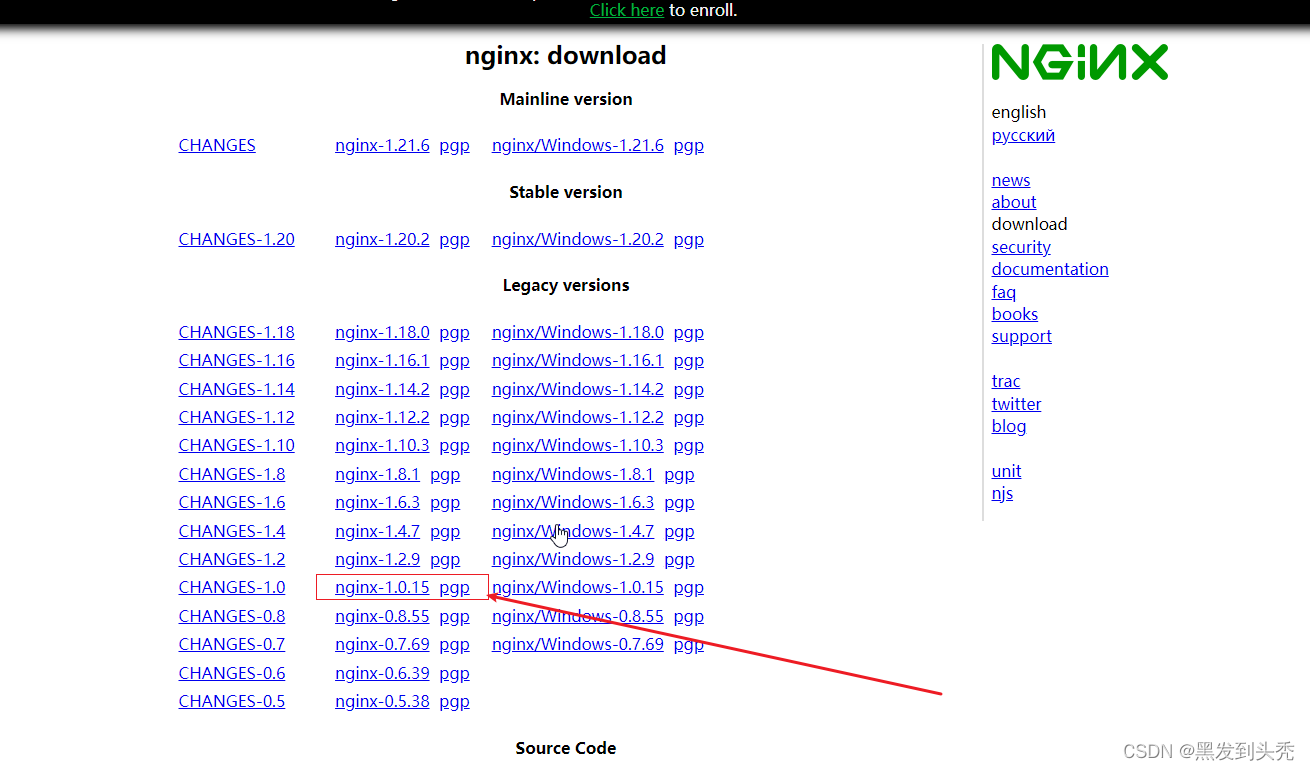Open the about page
The width and height of the screenshot is (1310, 770).
pyautogui.click(x=1014, y=202)
